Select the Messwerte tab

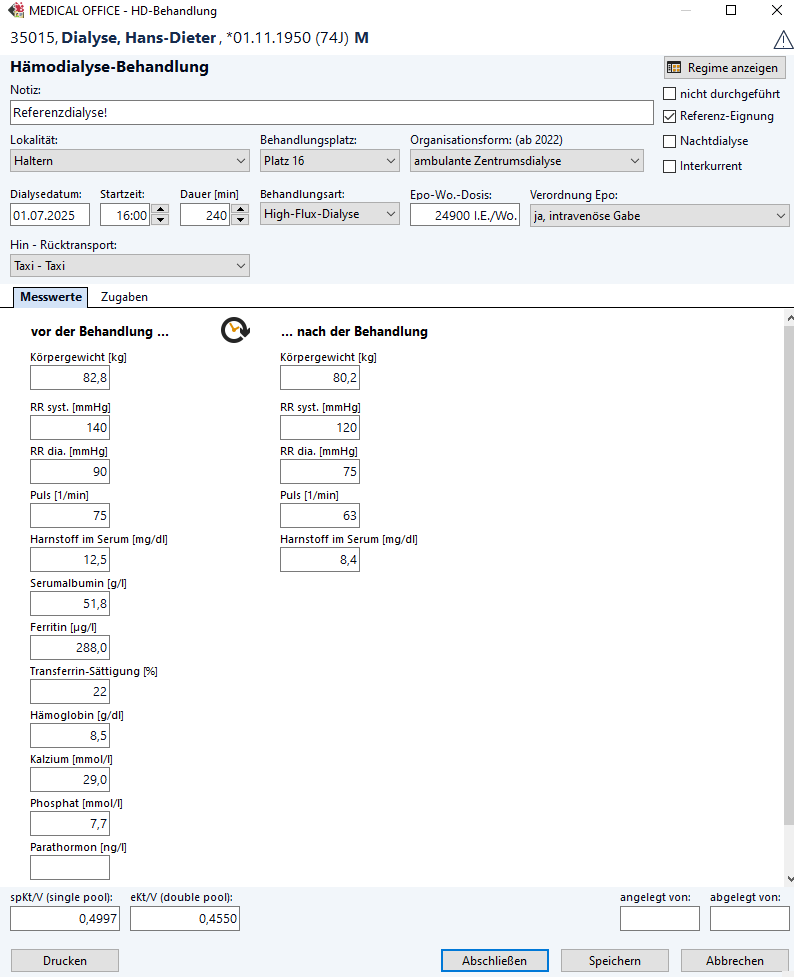point(51,297)
